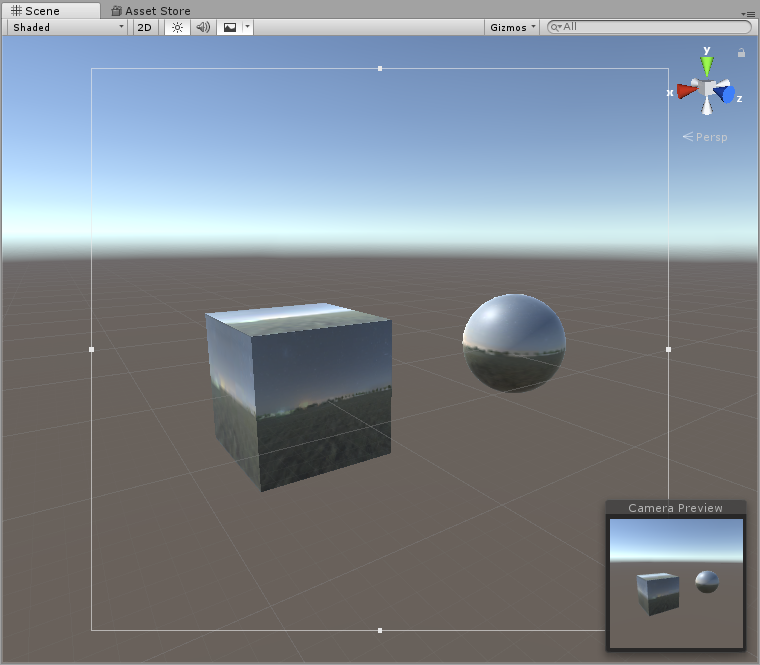Click the search magnifier mode icon

[x=555, y=27]
